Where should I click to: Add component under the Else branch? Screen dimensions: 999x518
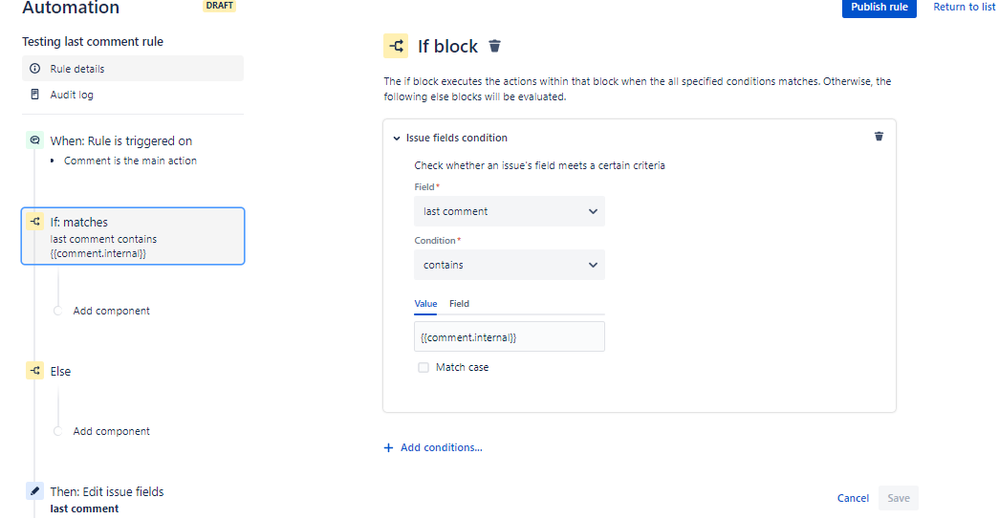(x=111, y=431)
